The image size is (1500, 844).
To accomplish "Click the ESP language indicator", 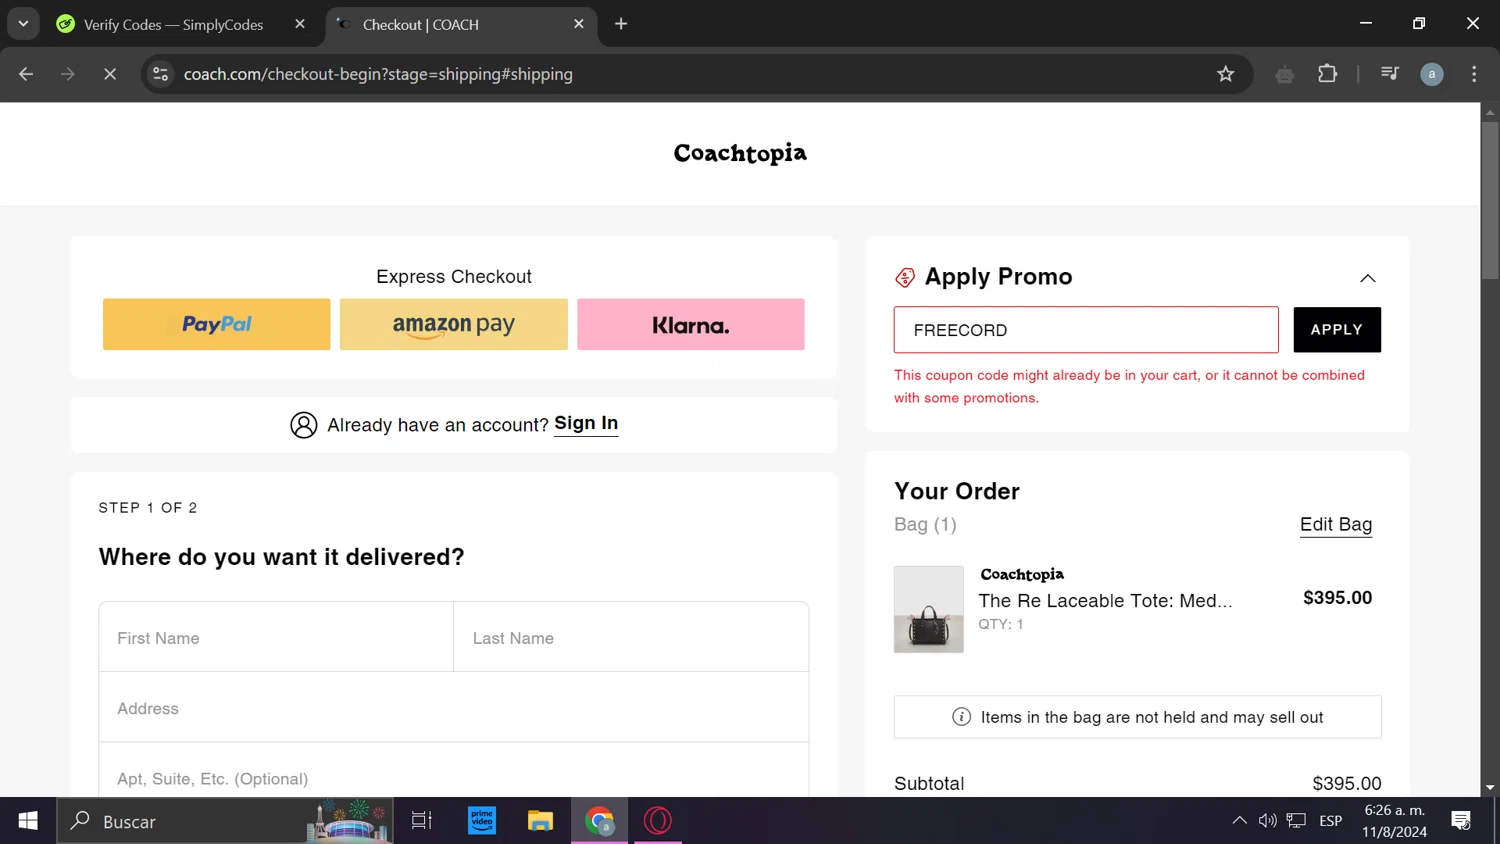I will pos(1331,821).
